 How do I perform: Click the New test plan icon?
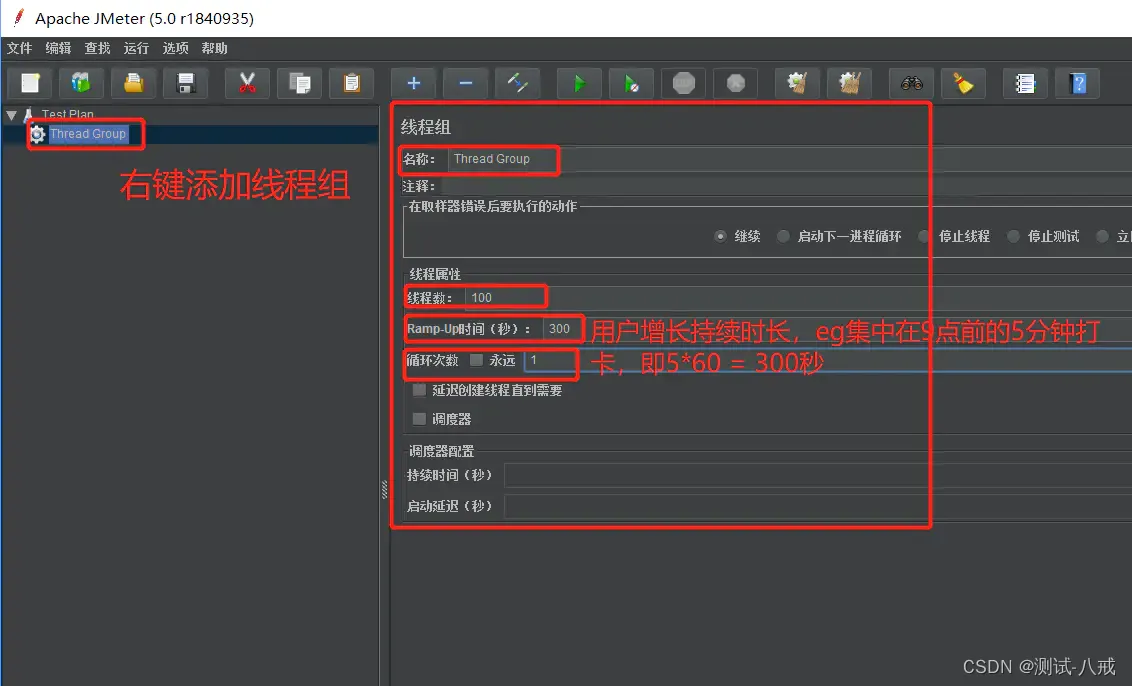point(30,84)
